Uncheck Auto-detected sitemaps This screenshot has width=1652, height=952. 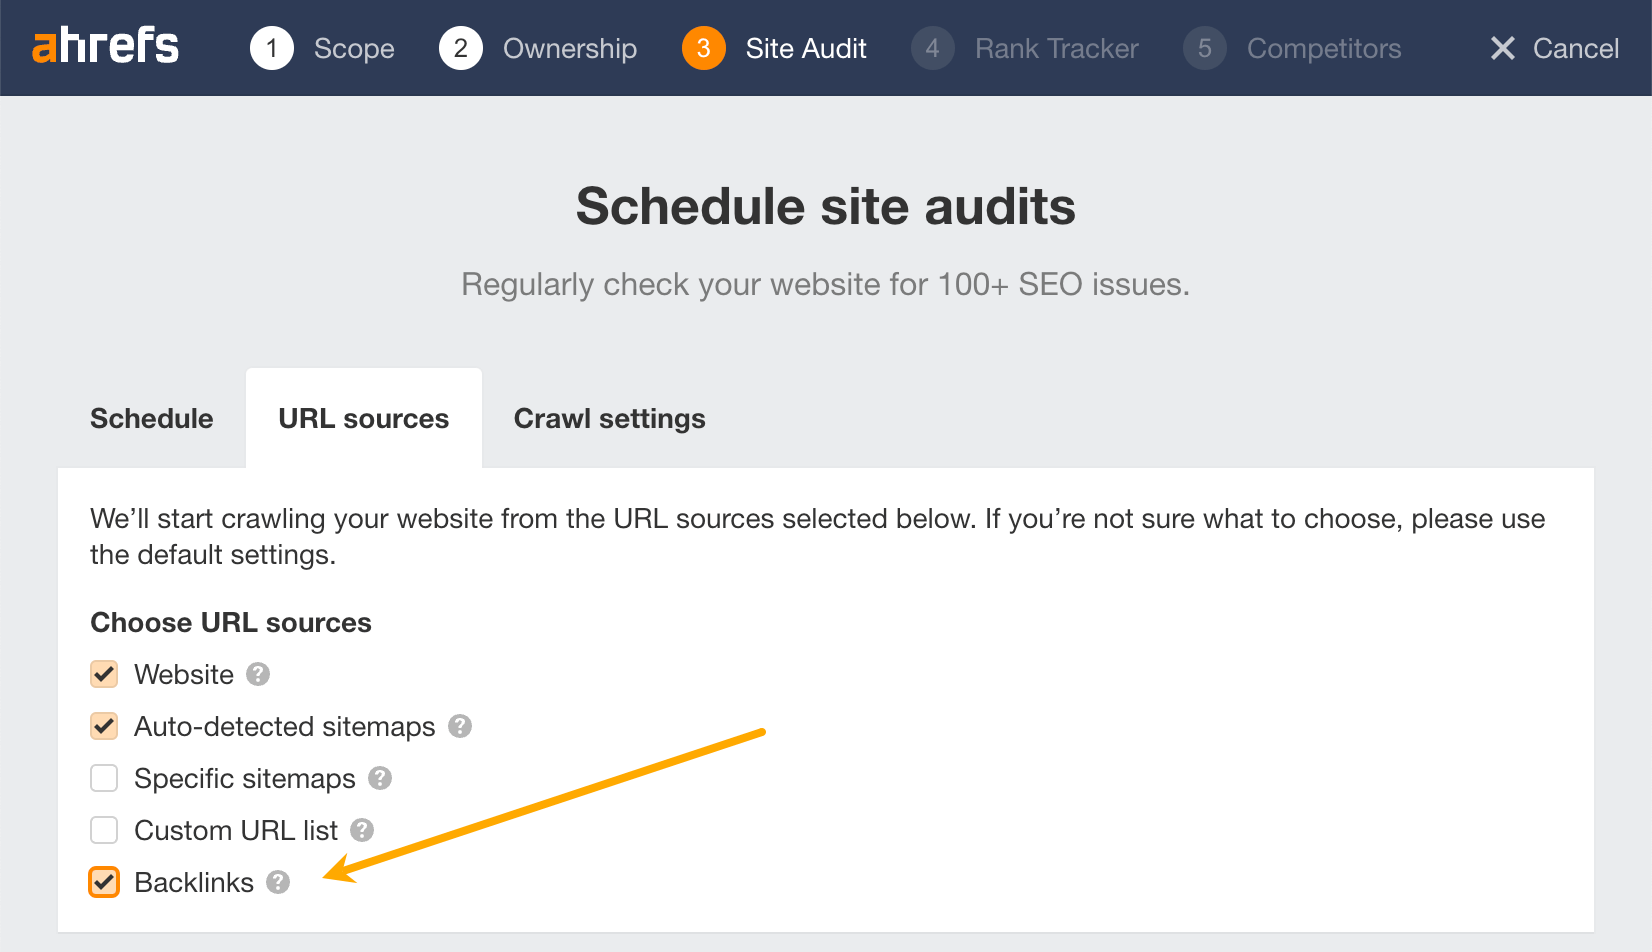coord(104,726)
